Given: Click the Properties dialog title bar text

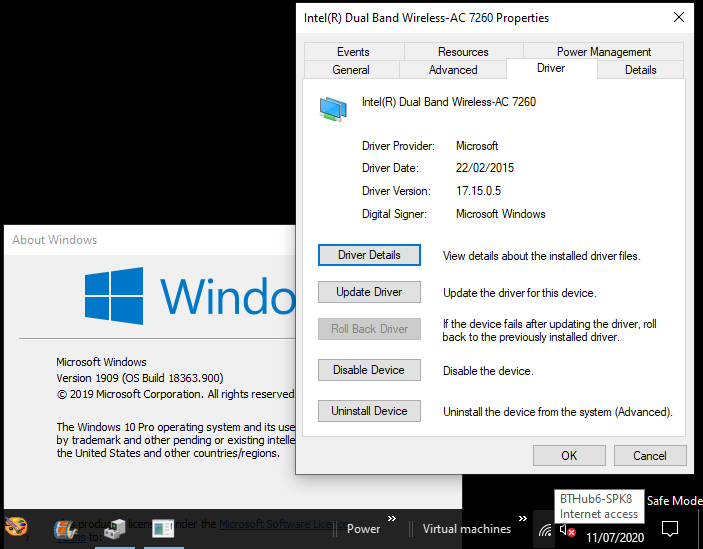Looking at the screenshot, I should pyautogui.click(x=426, y=18).
